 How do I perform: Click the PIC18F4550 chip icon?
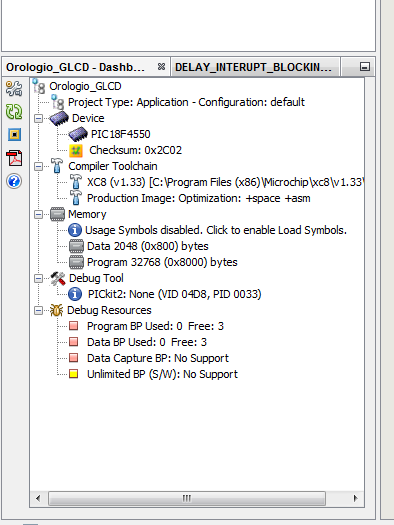coord(78,134)
